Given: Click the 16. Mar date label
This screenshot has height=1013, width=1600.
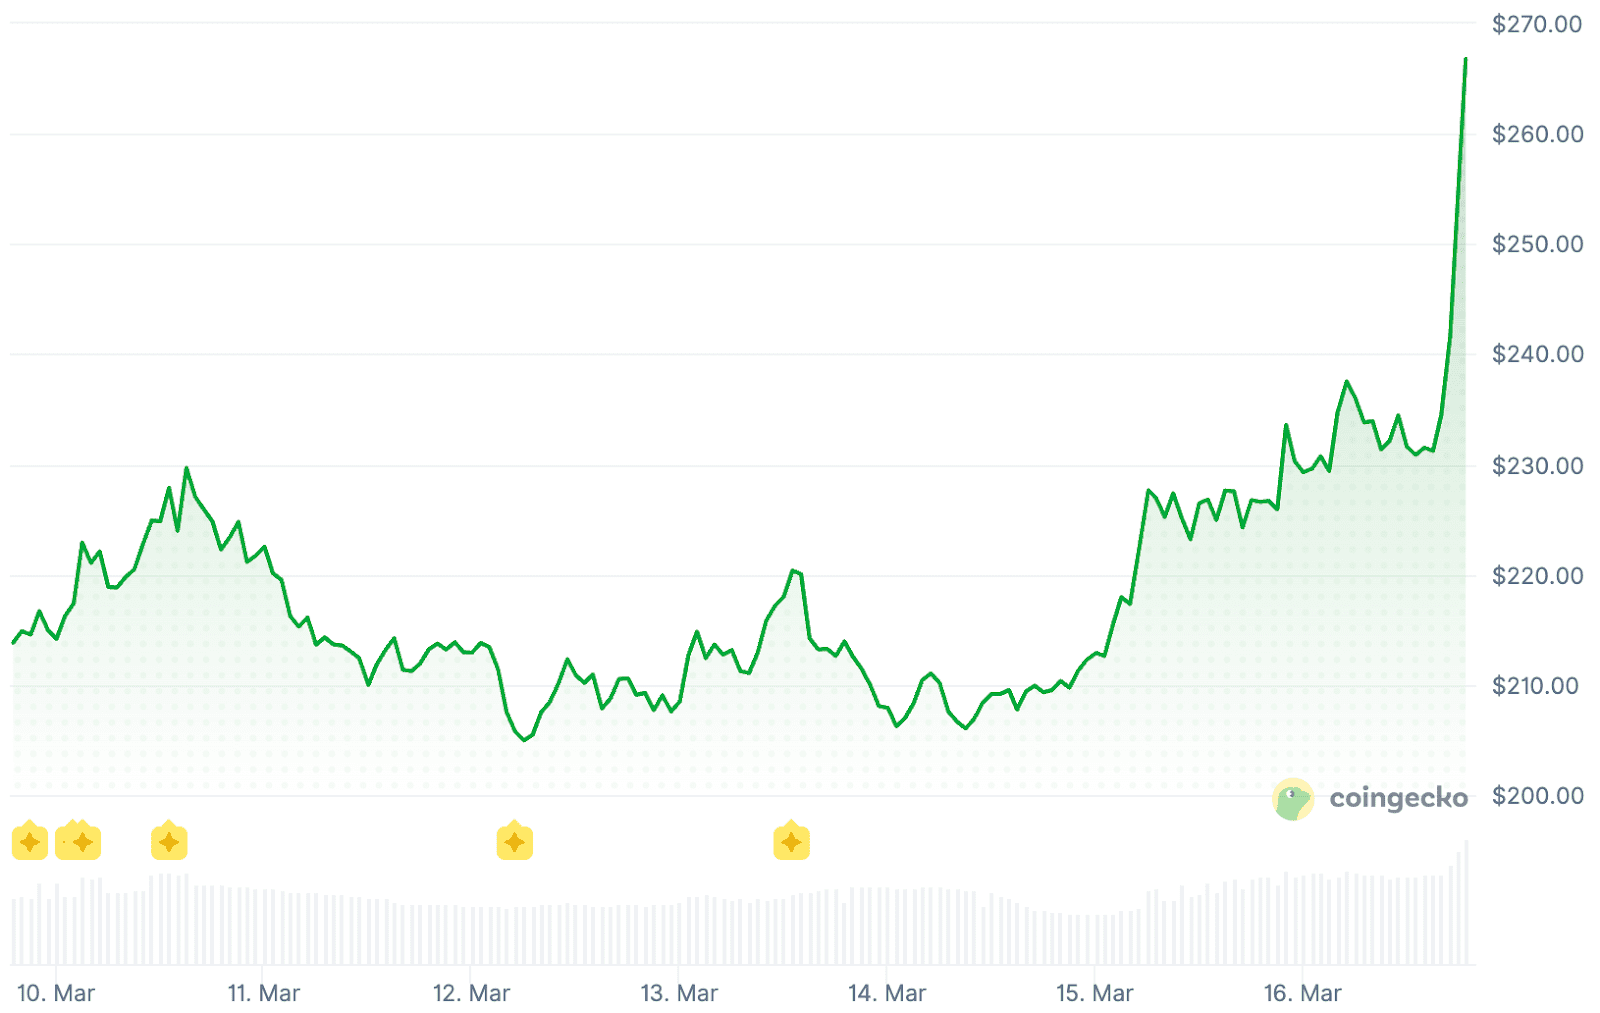Looking at the screenshot, I should (1302, 993).
